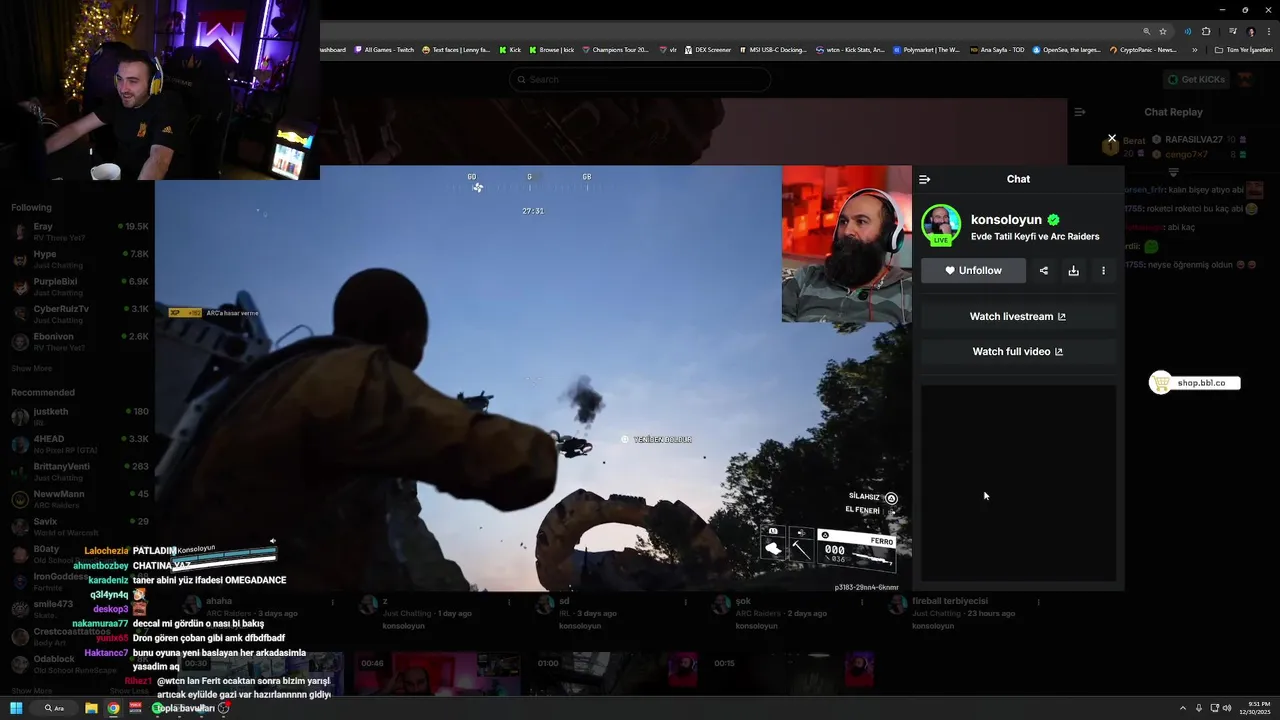1280x720 pixels.
Task: Open konsoloyun channel name link
Action: pyautogui.click(x=1006, y=219)
